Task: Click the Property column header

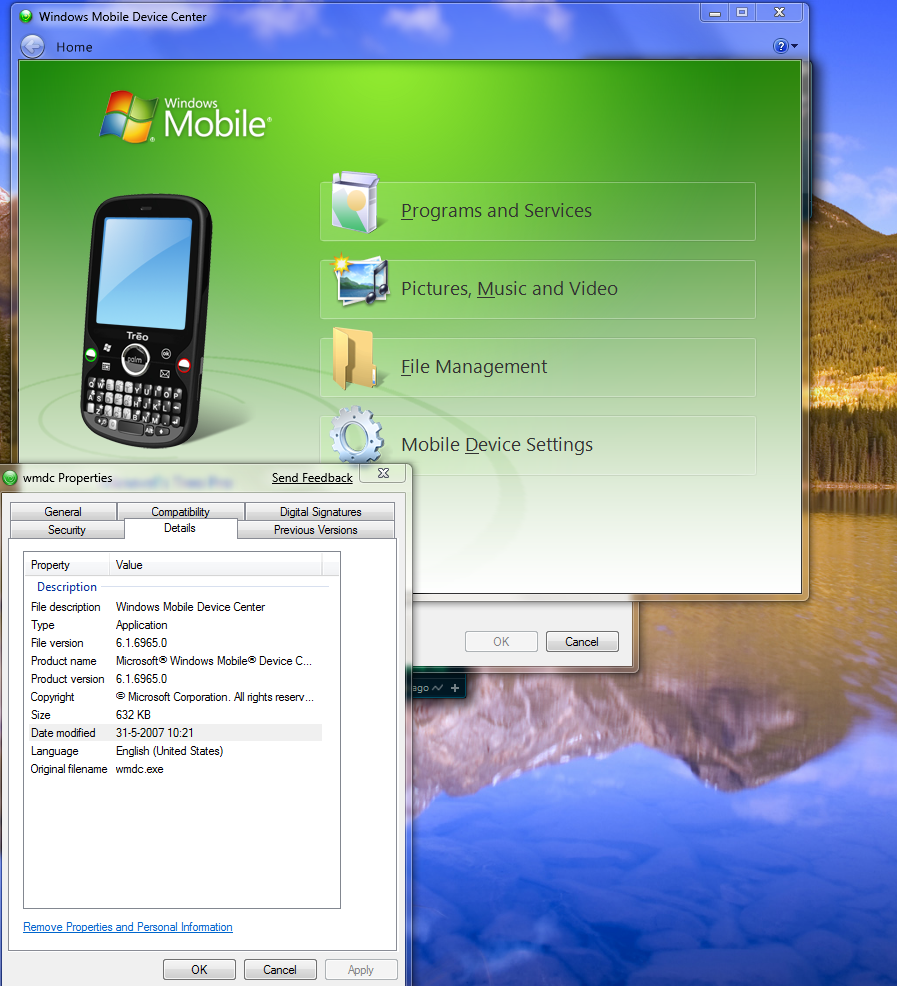Action: click(x=67, y=565)
